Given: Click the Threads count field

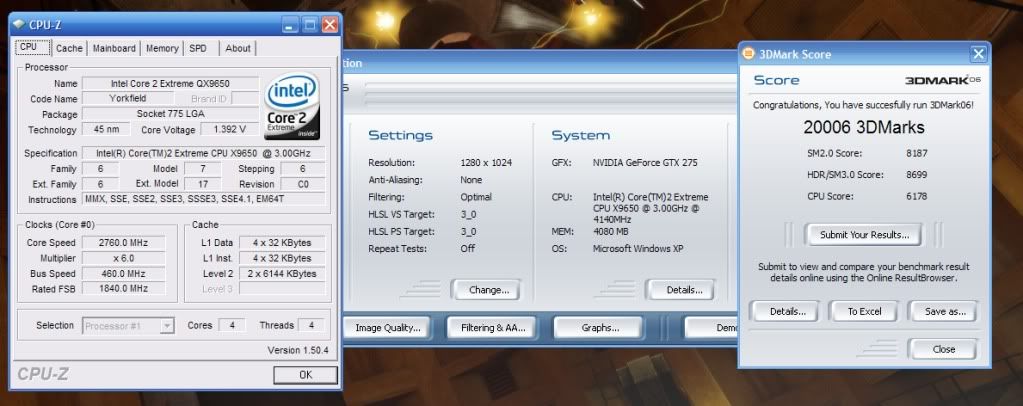Looking at the screenshot, I should click(311, 325).
